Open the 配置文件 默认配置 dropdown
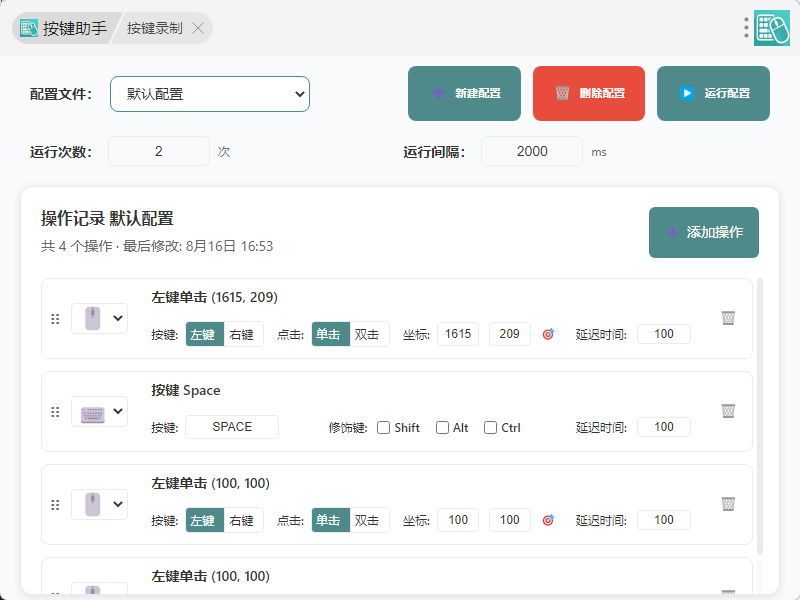Image resolution: width=800 pixels, height=600 pixels. click(x=210, y=94)
